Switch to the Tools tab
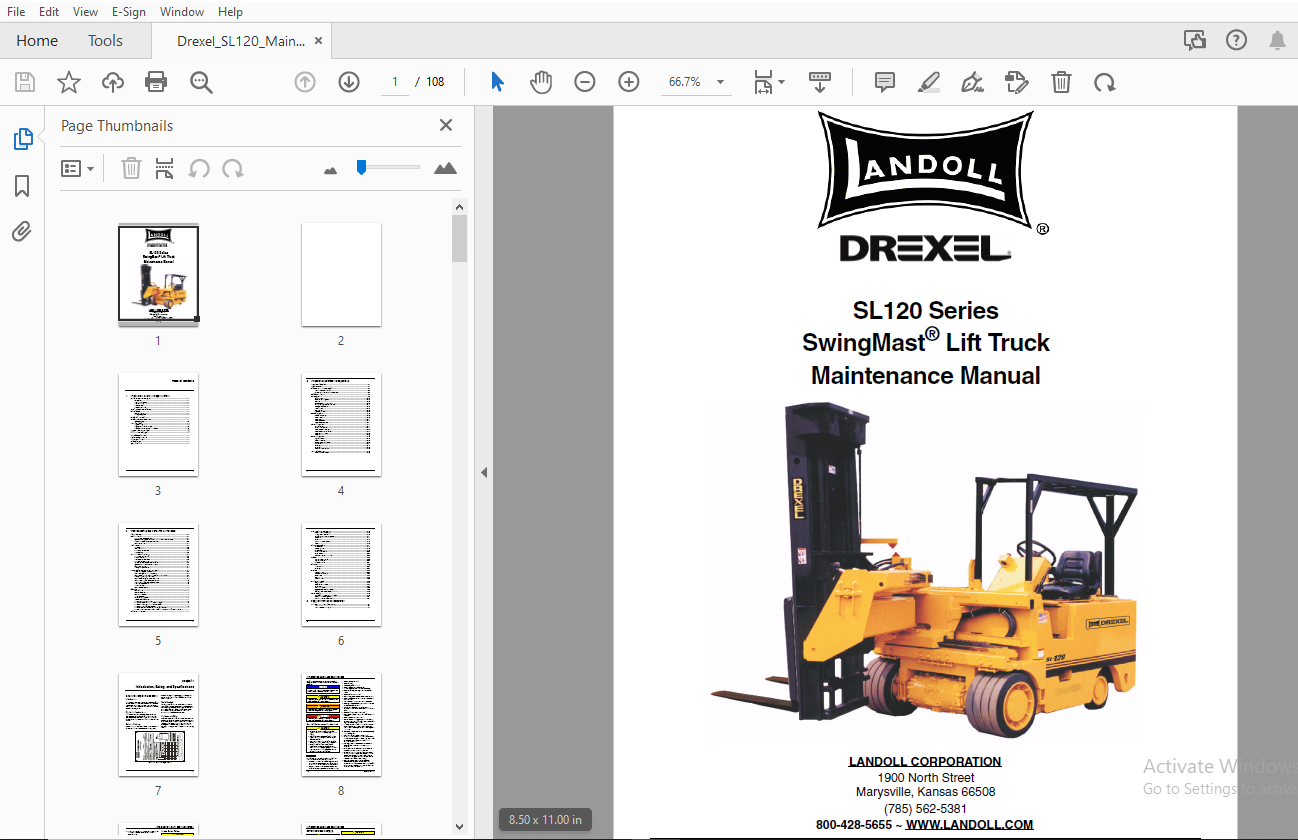 click(105, 41)
